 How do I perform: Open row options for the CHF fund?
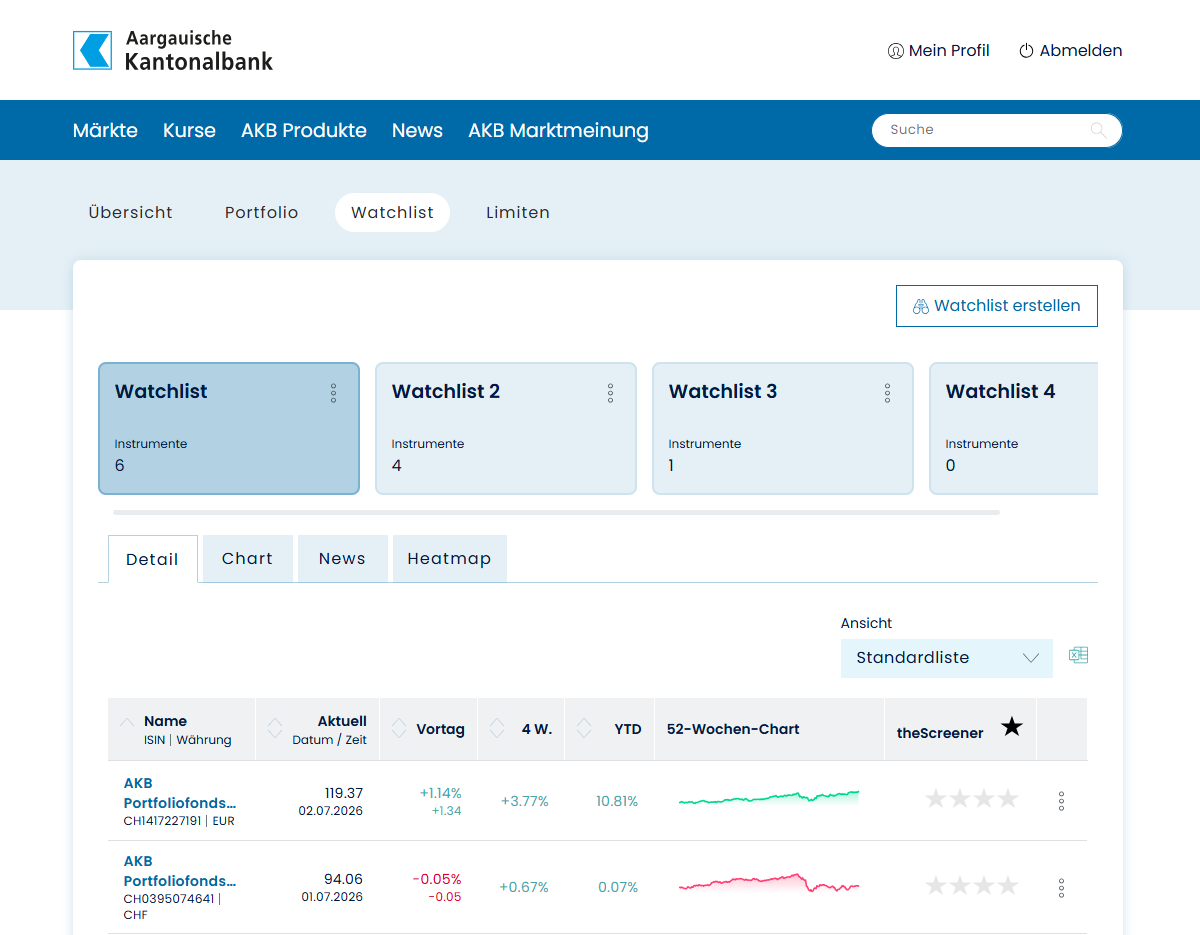pyautogui.click(x=1061, y=888)
